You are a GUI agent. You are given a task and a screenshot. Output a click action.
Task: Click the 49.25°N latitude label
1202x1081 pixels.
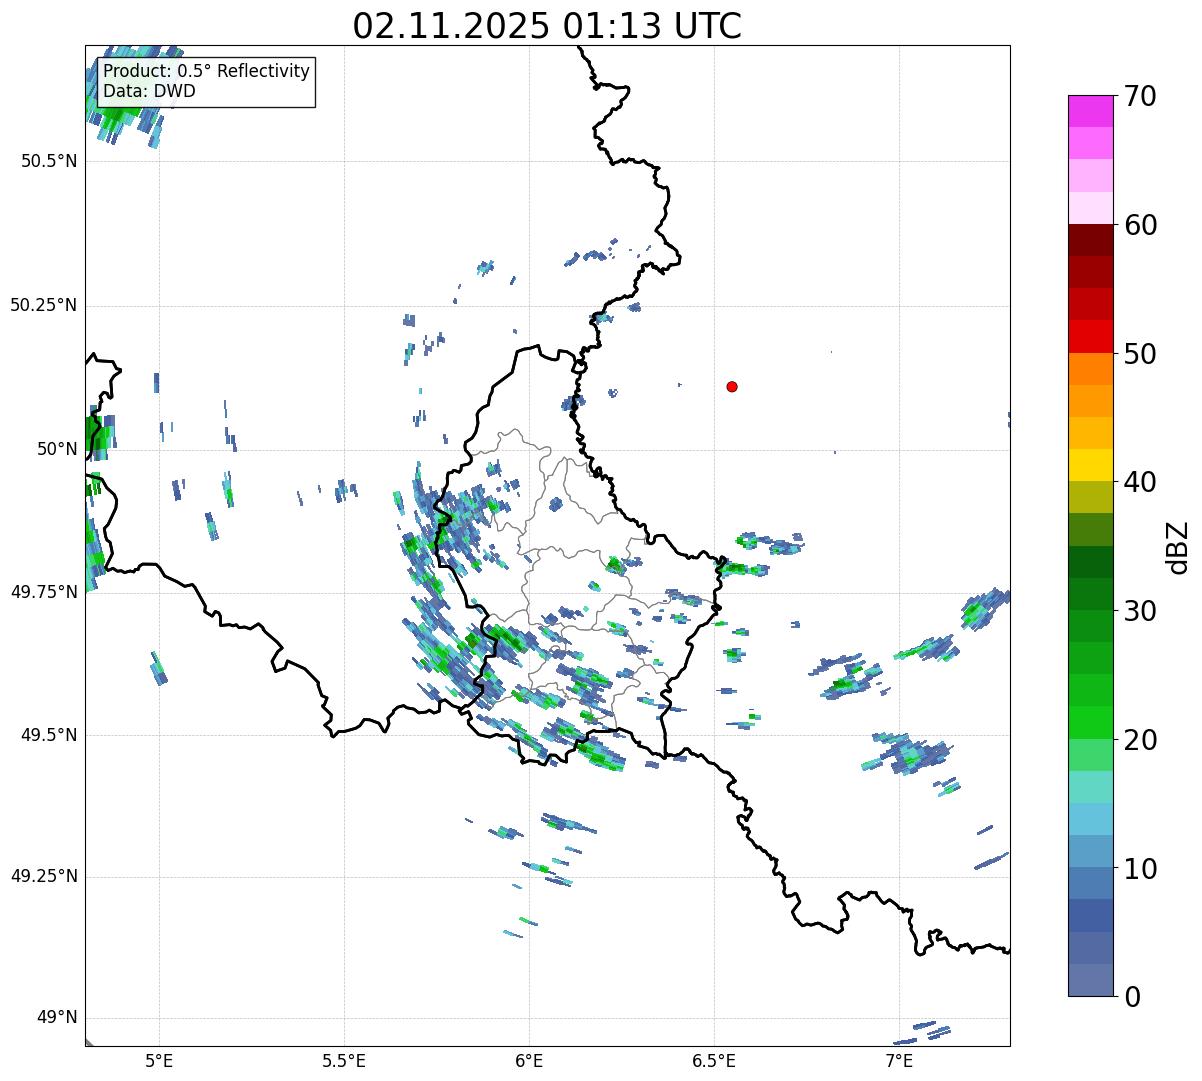coord(43,877)
